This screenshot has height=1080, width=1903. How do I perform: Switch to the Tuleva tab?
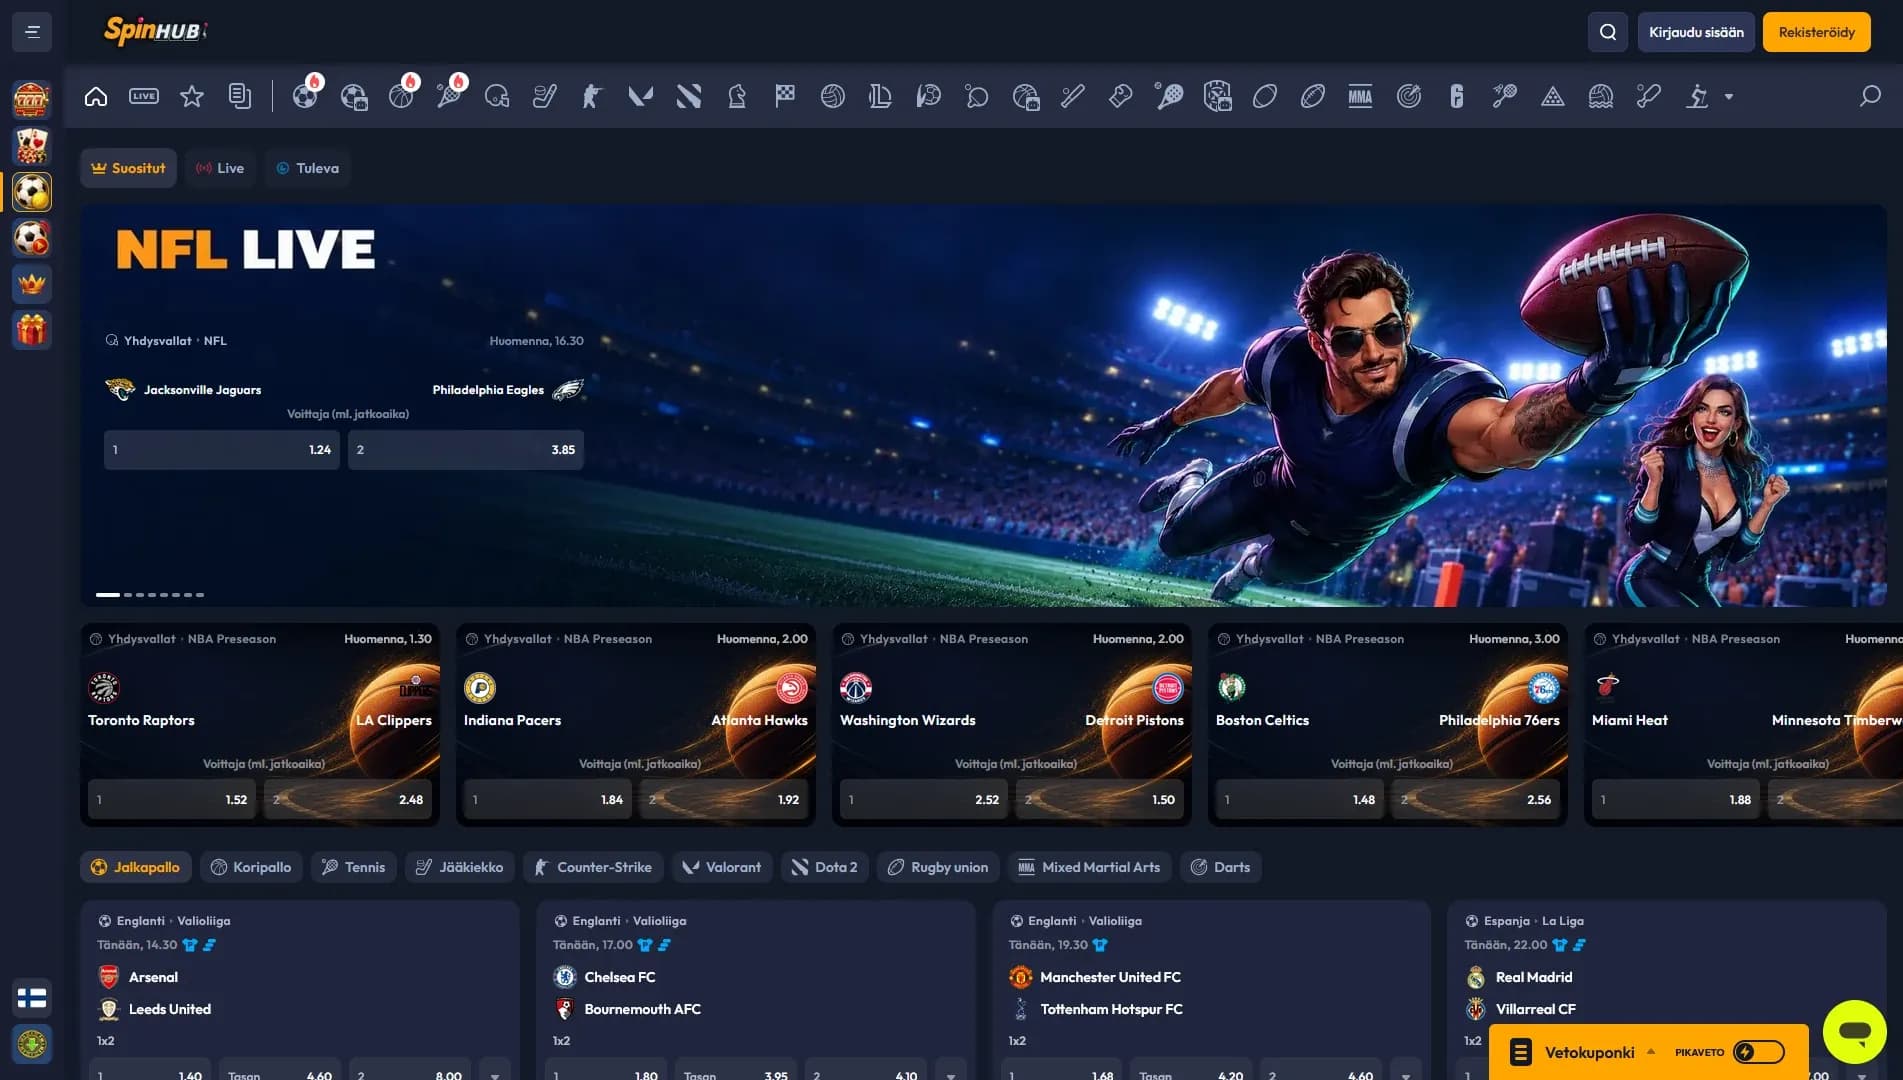[x=308, y=168]
